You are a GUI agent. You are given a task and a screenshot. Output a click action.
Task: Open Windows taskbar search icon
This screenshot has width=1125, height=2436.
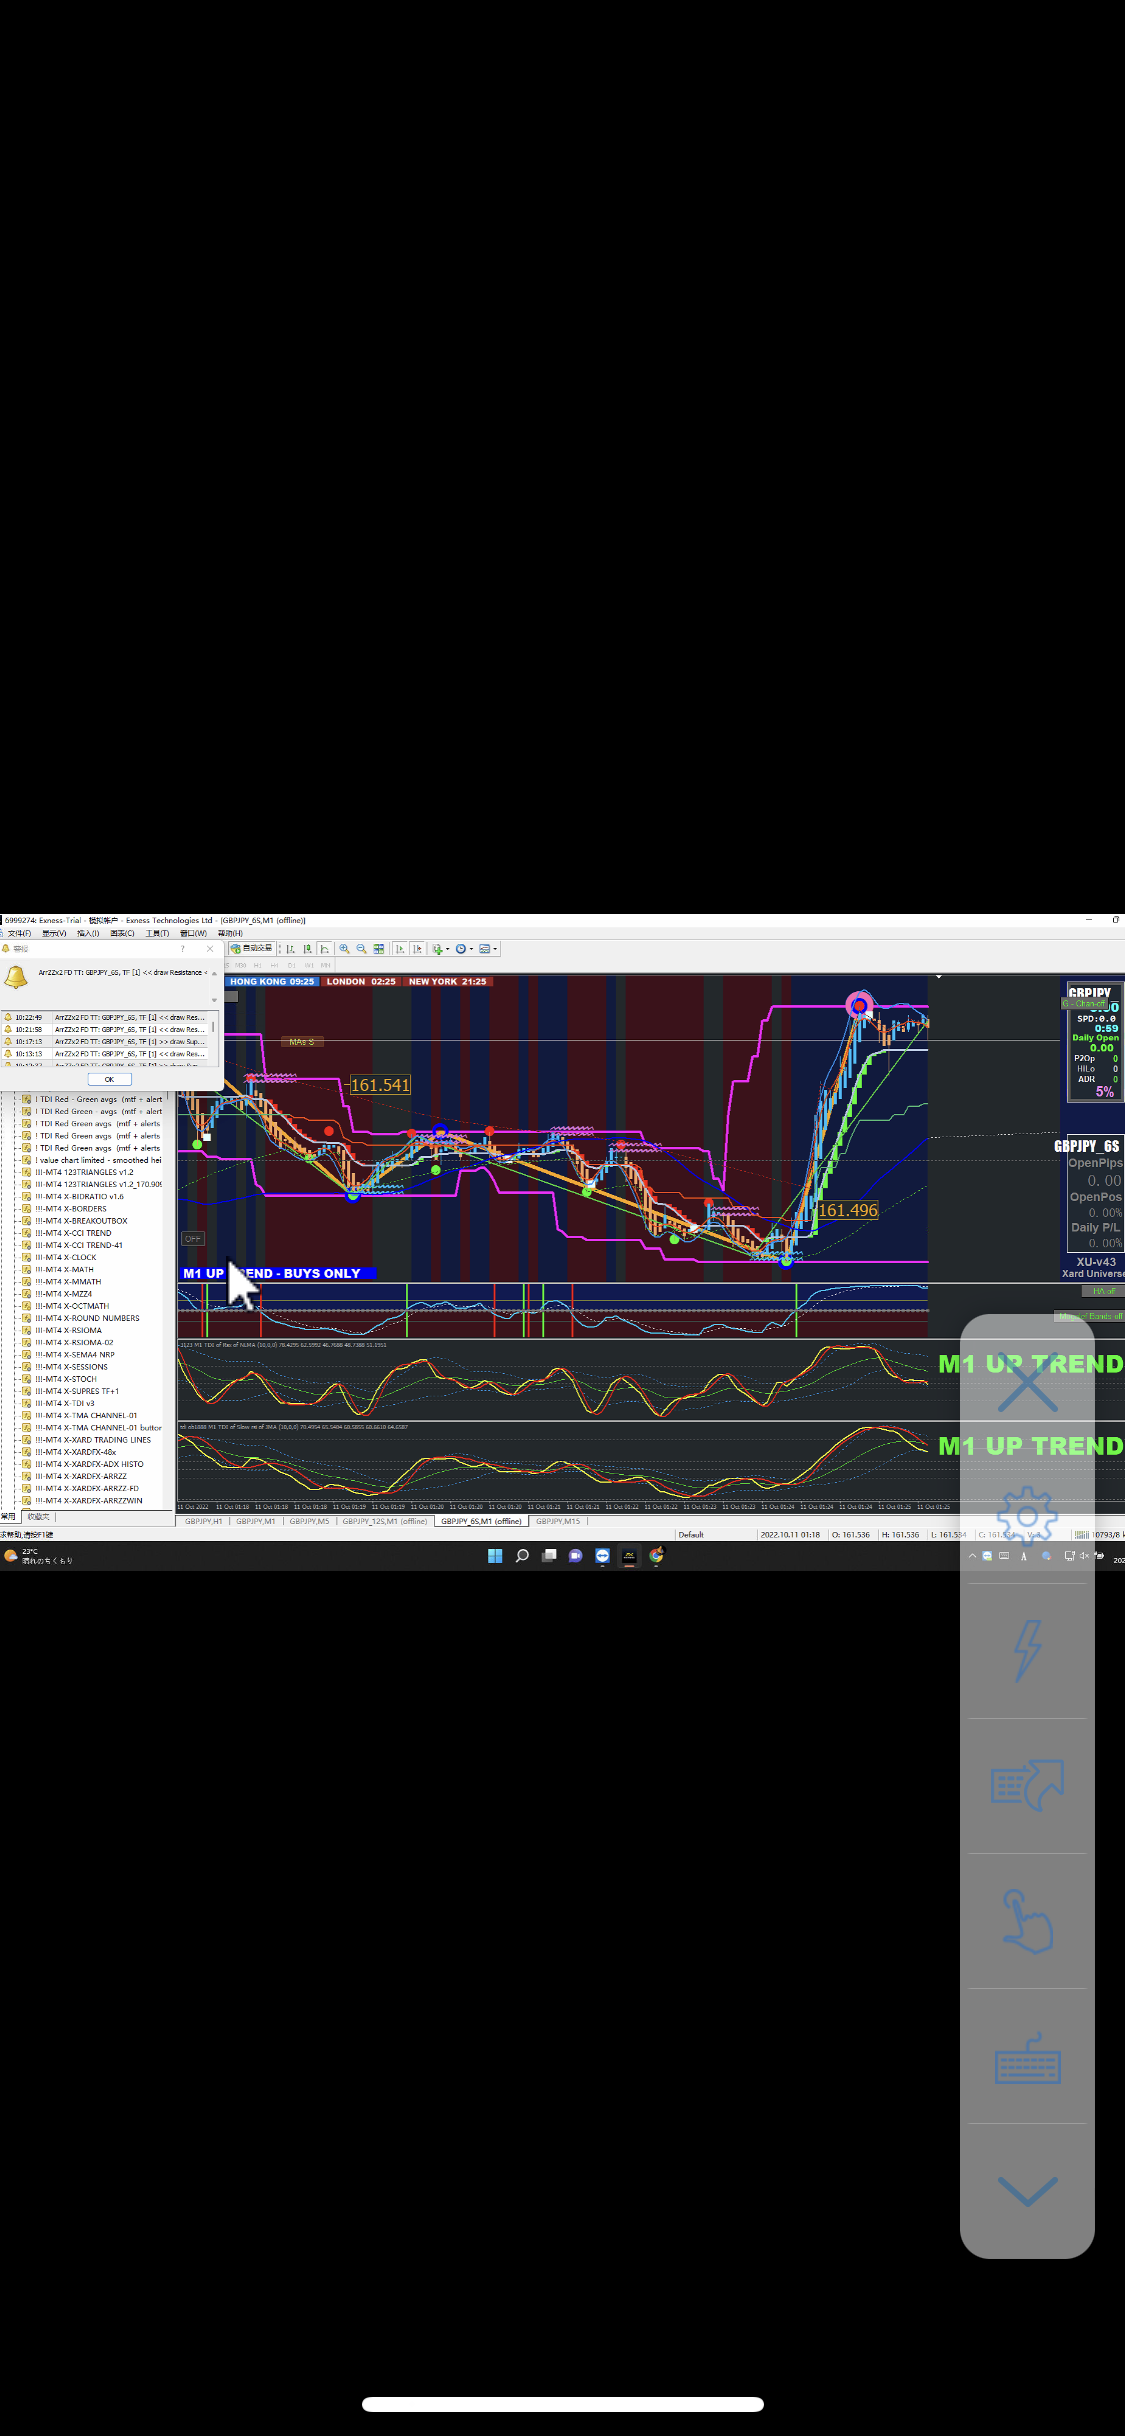(x=522, y=1555)
